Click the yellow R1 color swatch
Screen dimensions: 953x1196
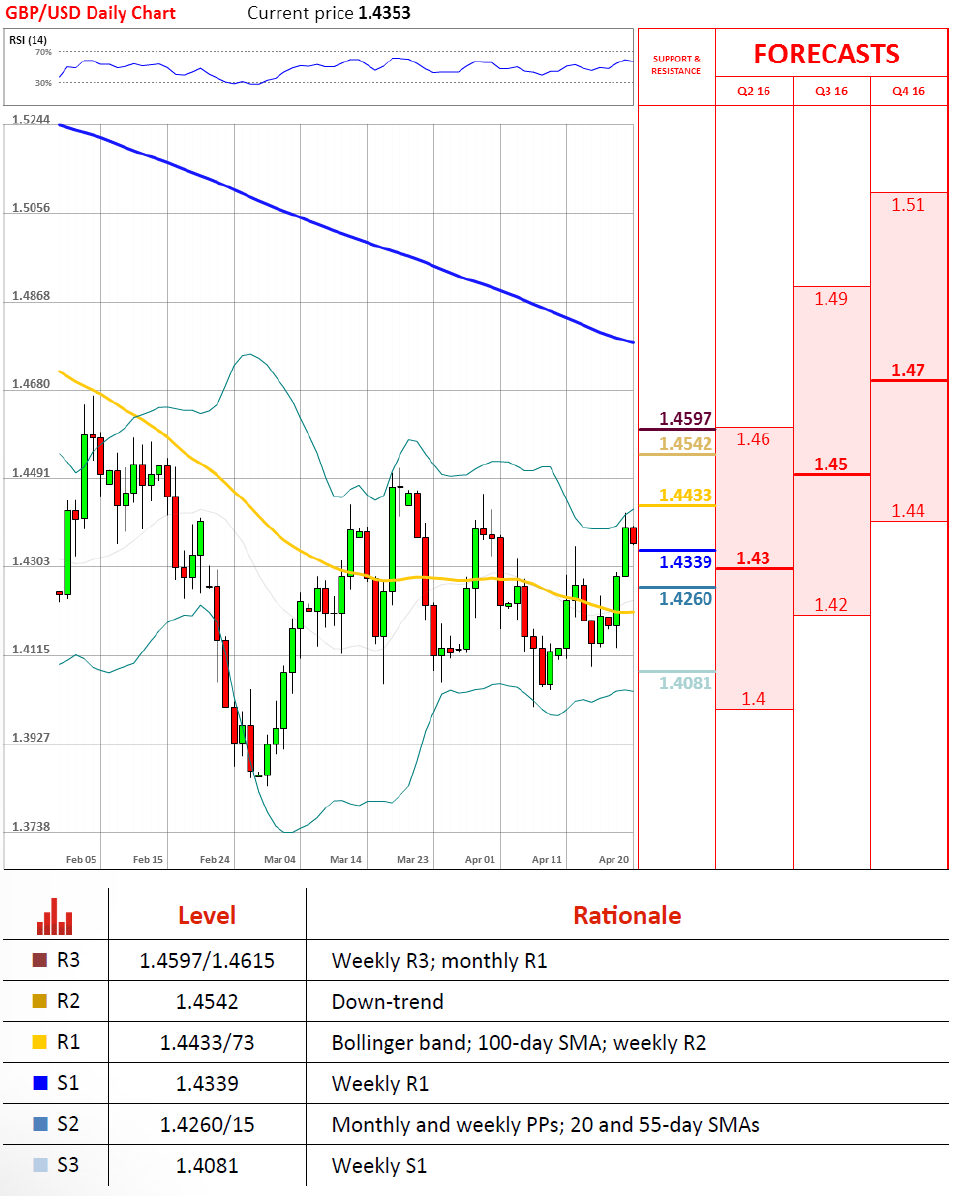[x=40, y=1042]
